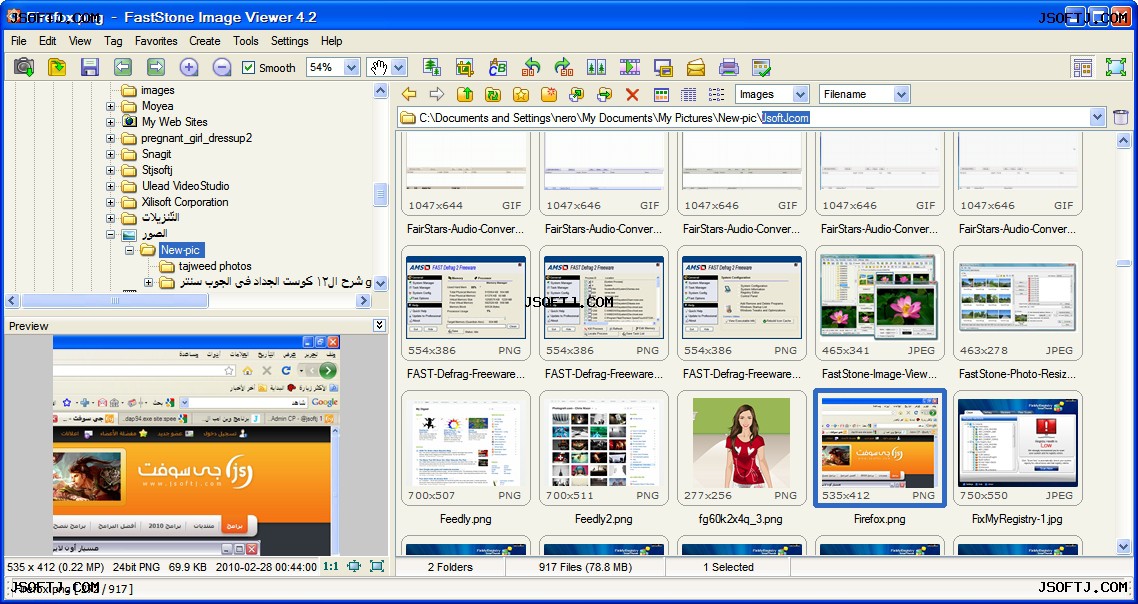Start the Slideshow filmstrip icon
This screenshot has width=1138, height=604.
(x=630, y=68)
